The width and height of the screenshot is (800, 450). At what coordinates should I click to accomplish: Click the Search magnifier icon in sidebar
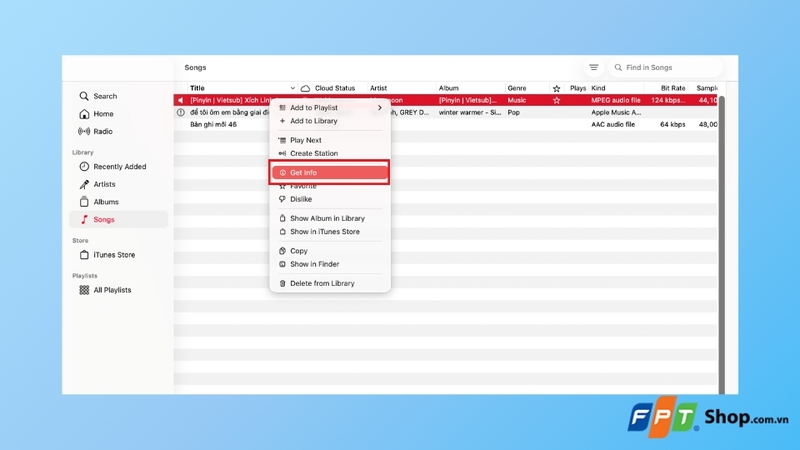[84, 96]
